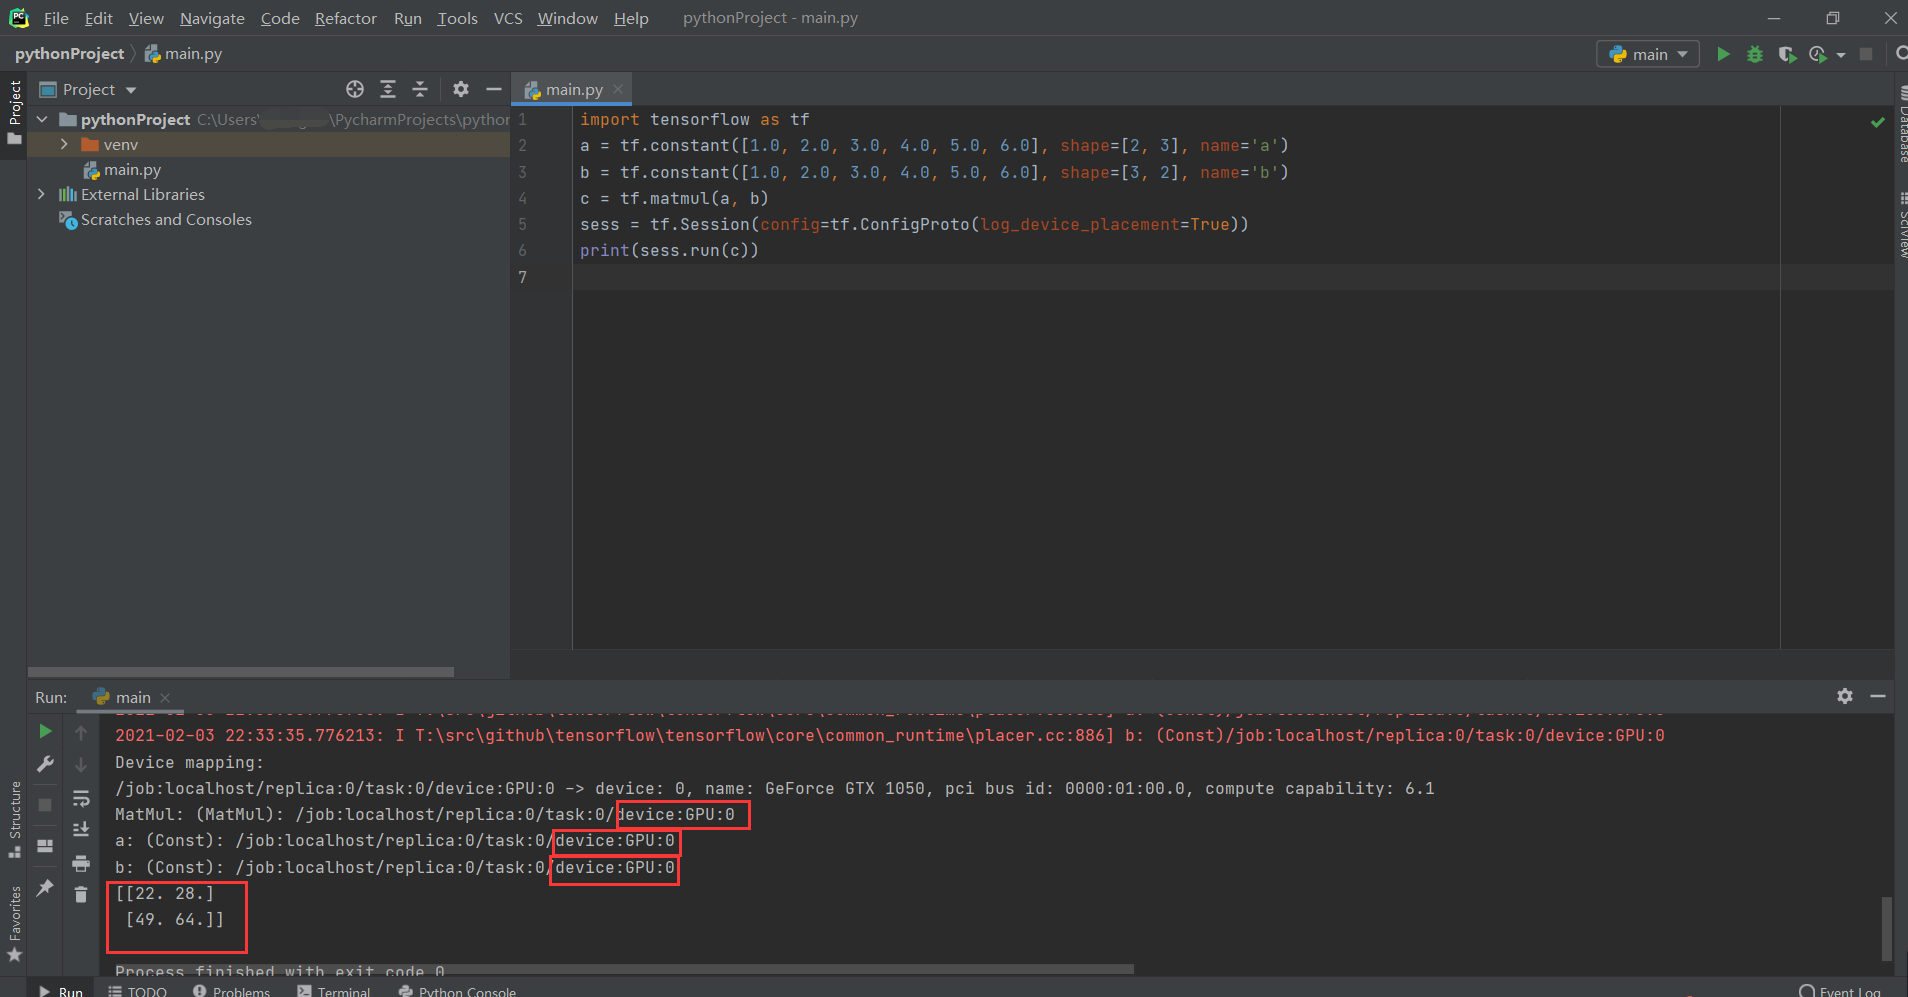Toggle the Structure tool window sidebar button
The width and height of the screenshot is (1908, 997).
point(14,819)
